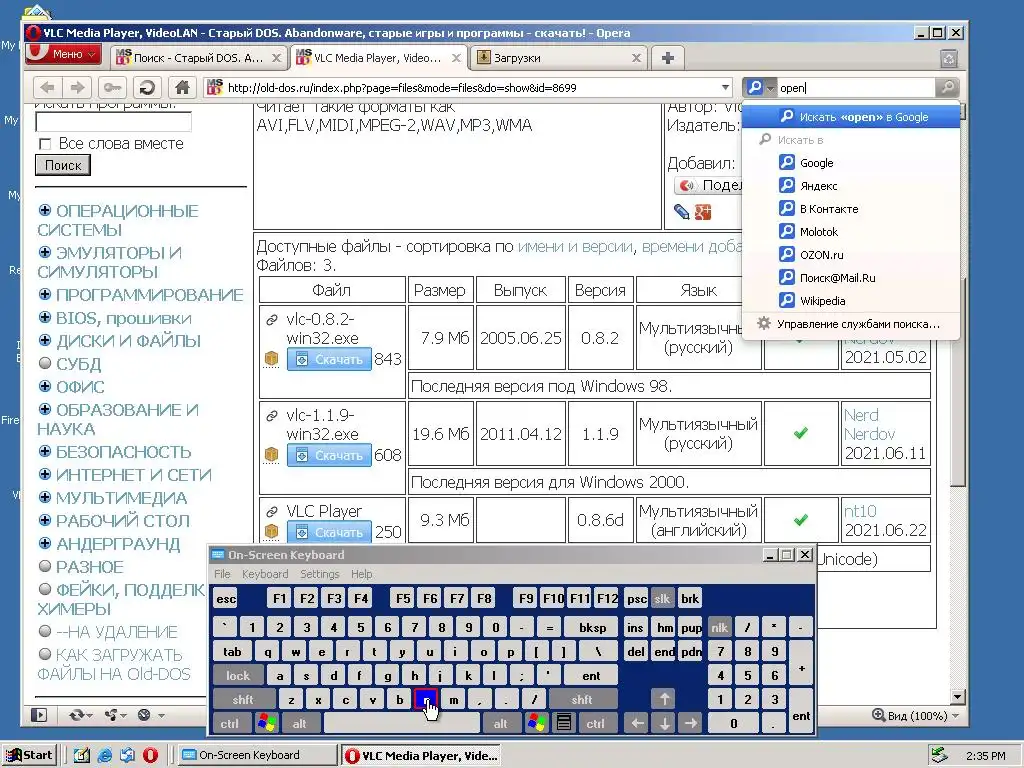
Task: Open the search engine selector dropdown
Action: pos(760,88)
